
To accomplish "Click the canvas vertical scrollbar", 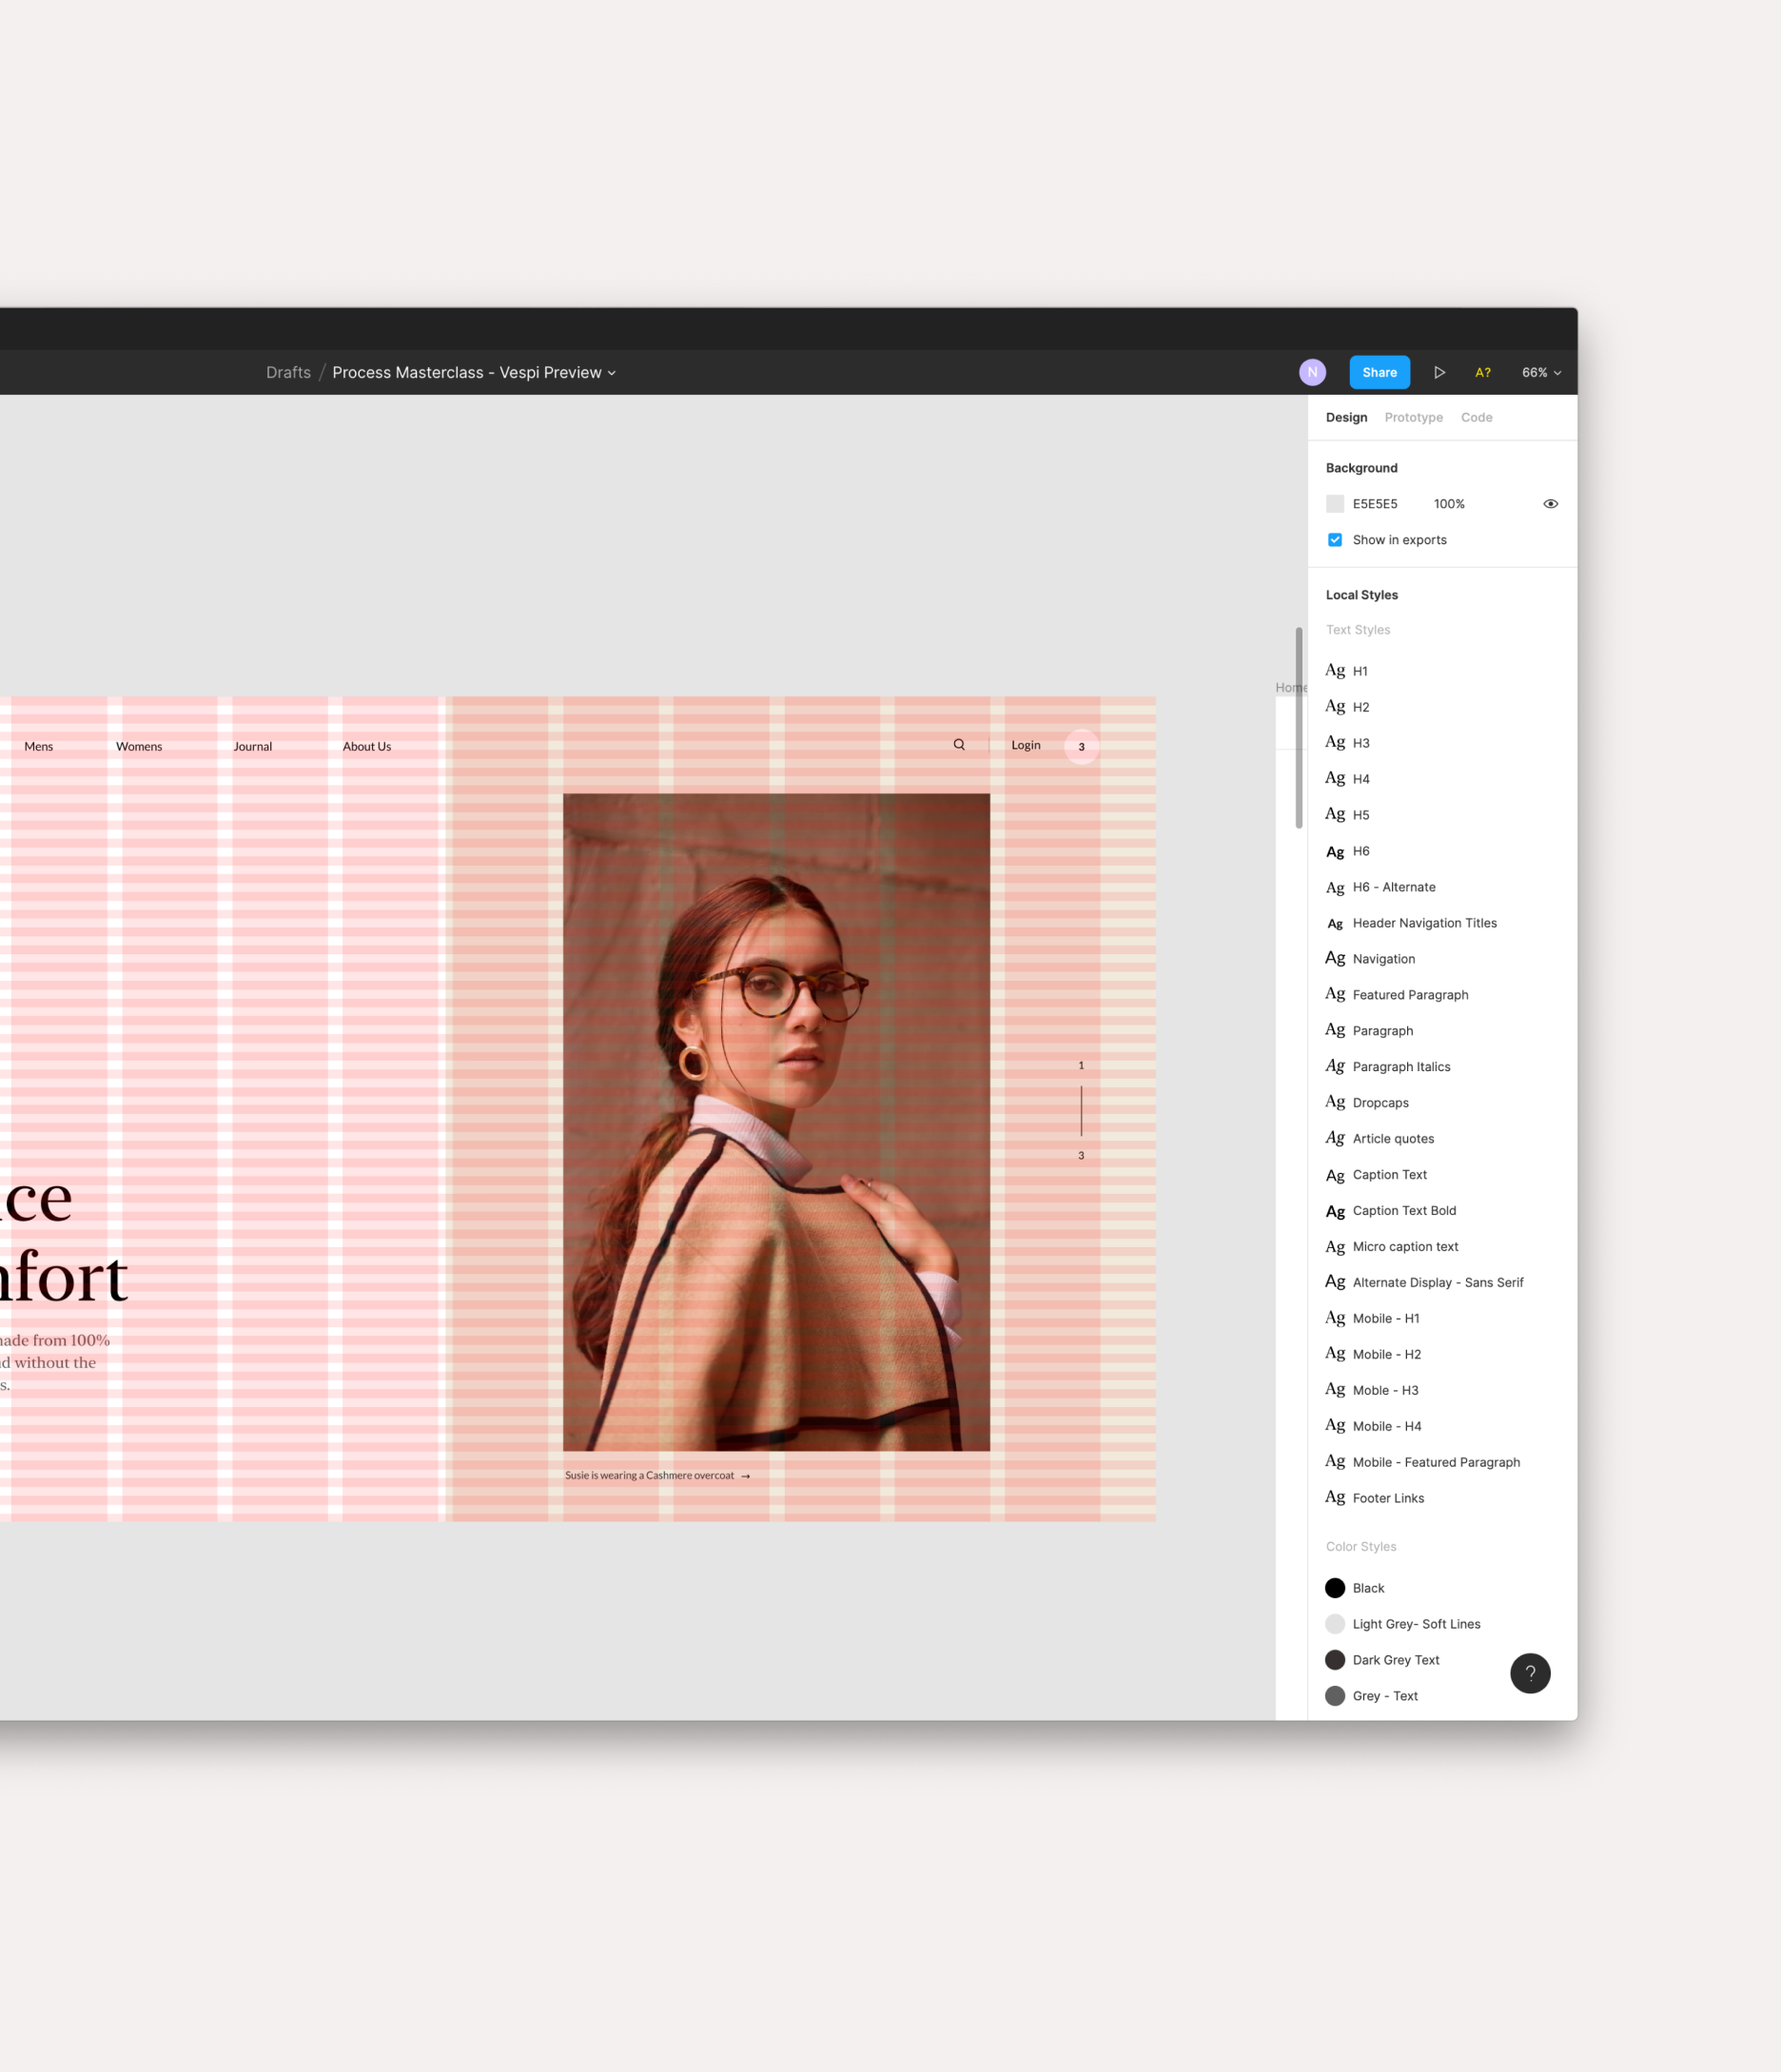I will click(x=1298, y=728).
